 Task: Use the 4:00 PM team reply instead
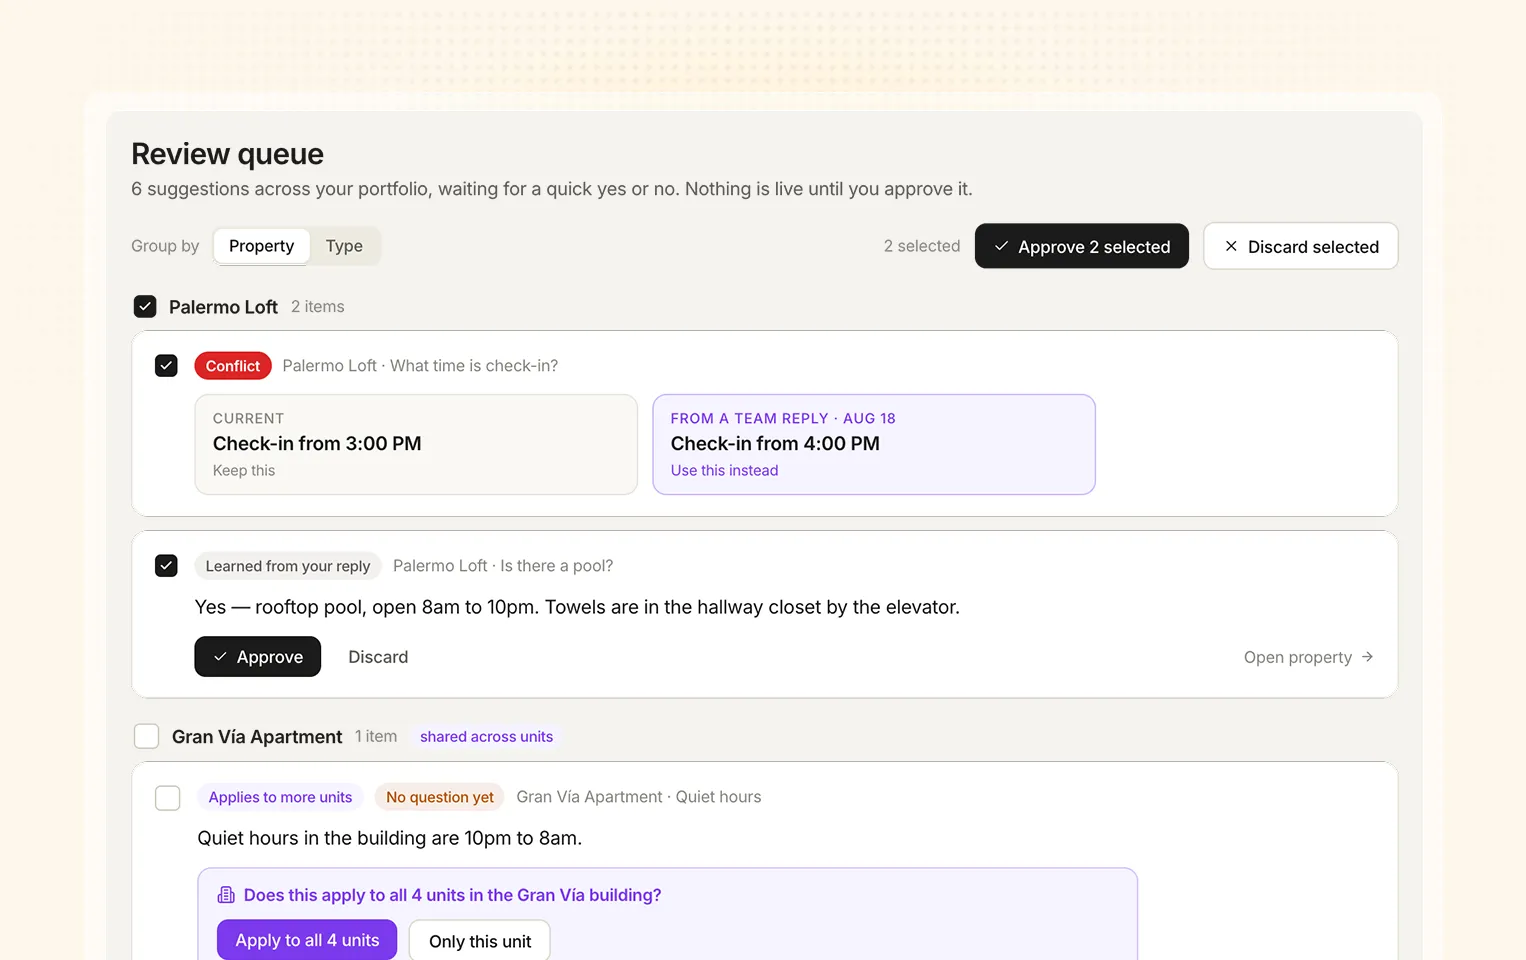click(874, 445)
